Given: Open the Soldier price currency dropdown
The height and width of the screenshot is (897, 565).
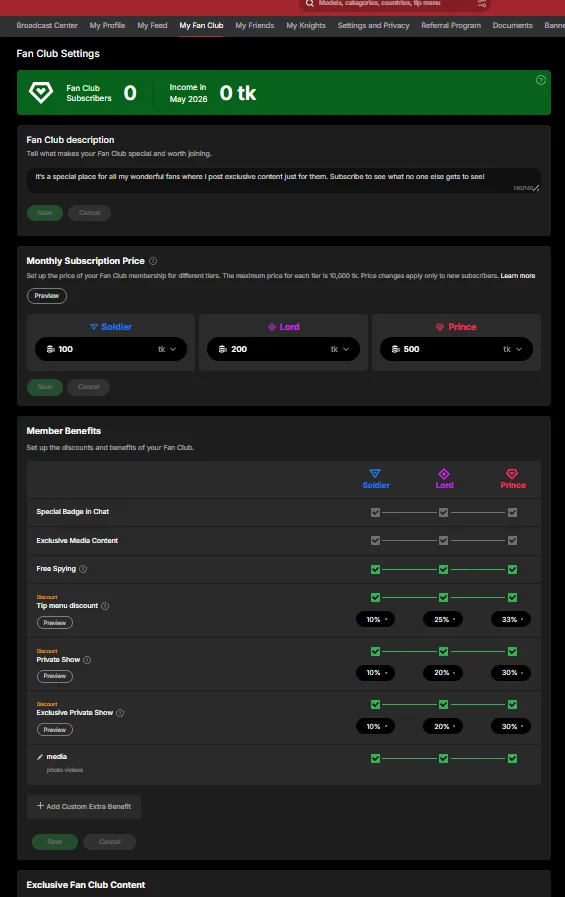Looking at the screenshot, I should pyautogui.click(x=168, y=349).
